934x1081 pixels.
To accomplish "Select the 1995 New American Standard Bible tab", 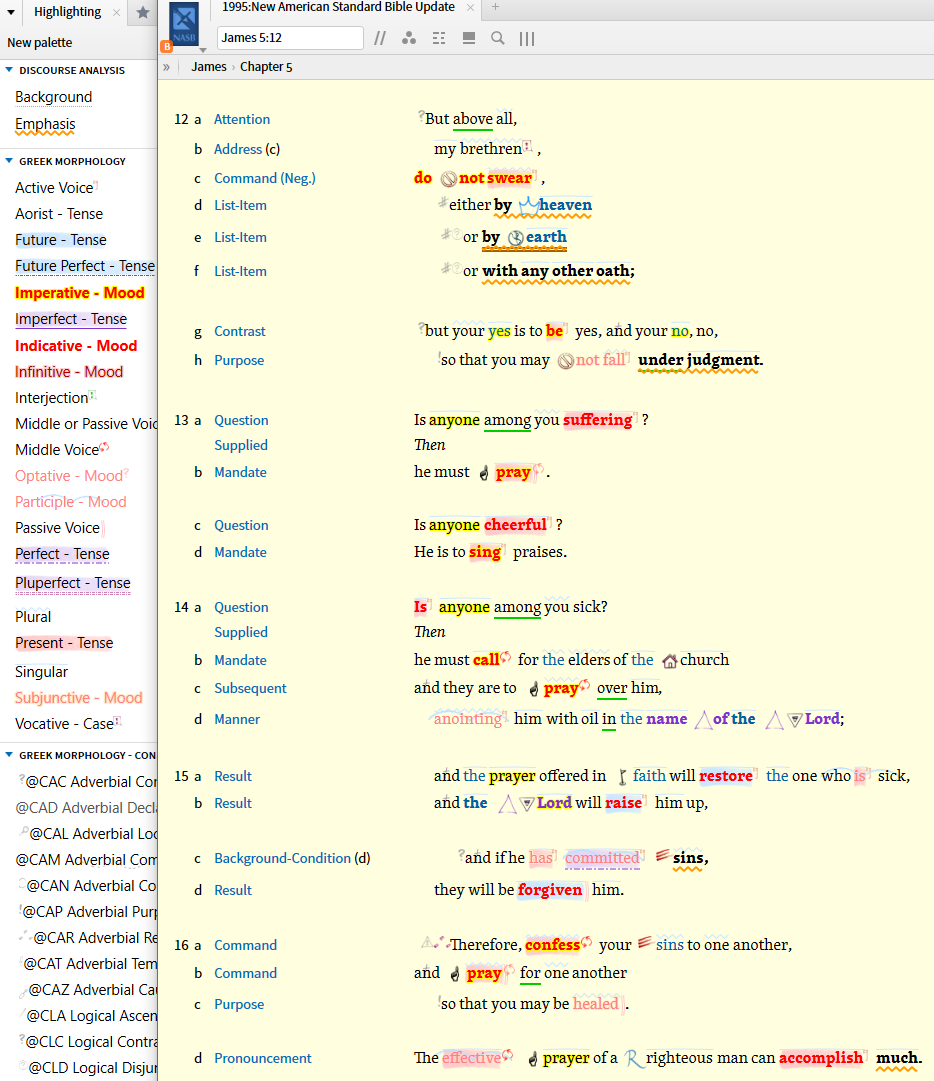I will [x=338, y=8].
